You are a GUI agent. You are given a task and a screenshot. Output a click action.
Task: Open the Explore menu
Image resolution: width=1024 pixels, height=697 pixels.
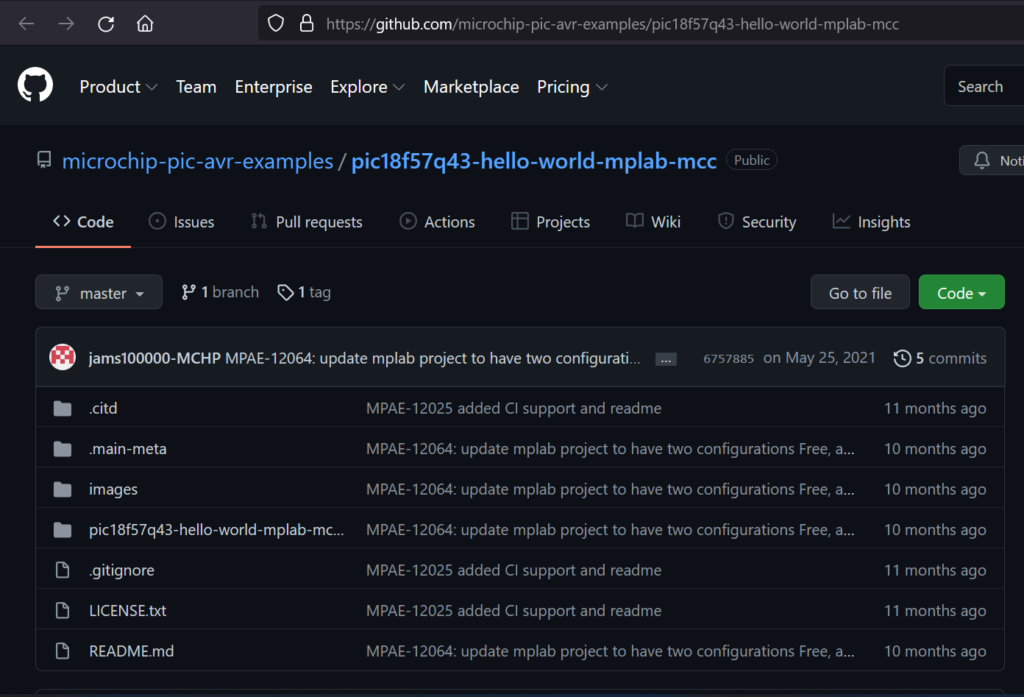[367, 87]
